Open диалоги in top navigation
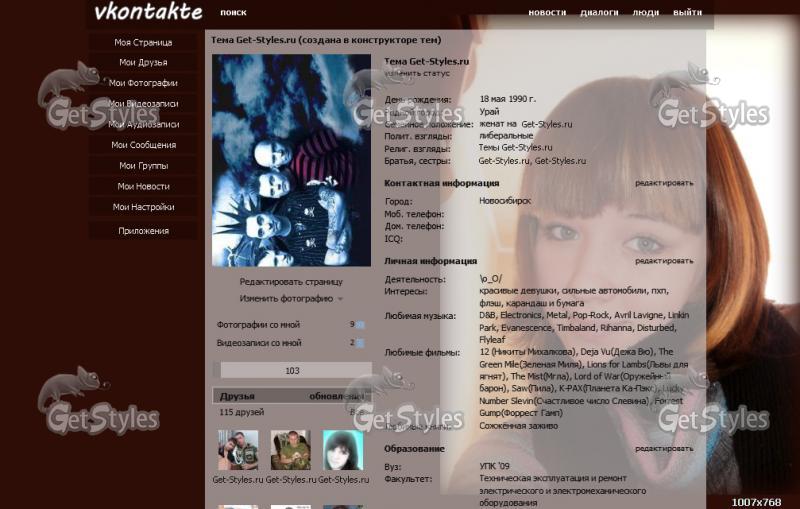 coord(599,13)
